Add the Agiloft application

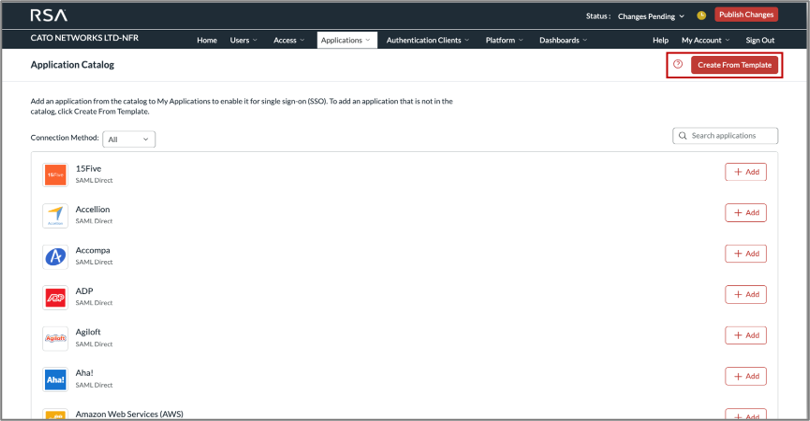(745, 335)
